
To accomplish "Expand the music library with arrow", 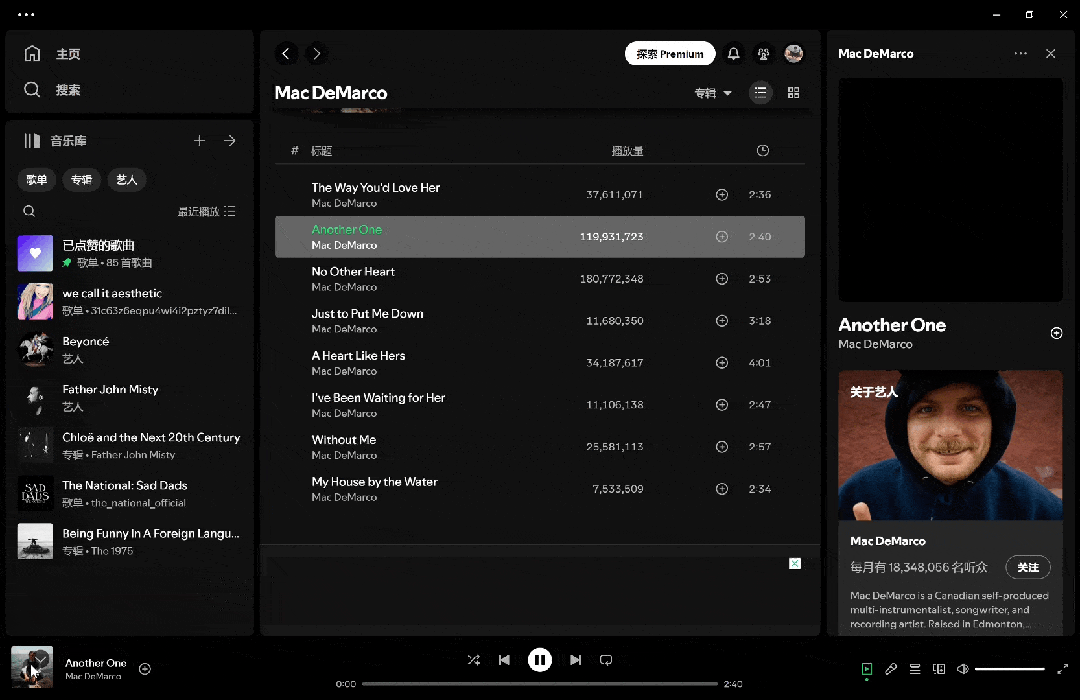I will click(230, 141).
